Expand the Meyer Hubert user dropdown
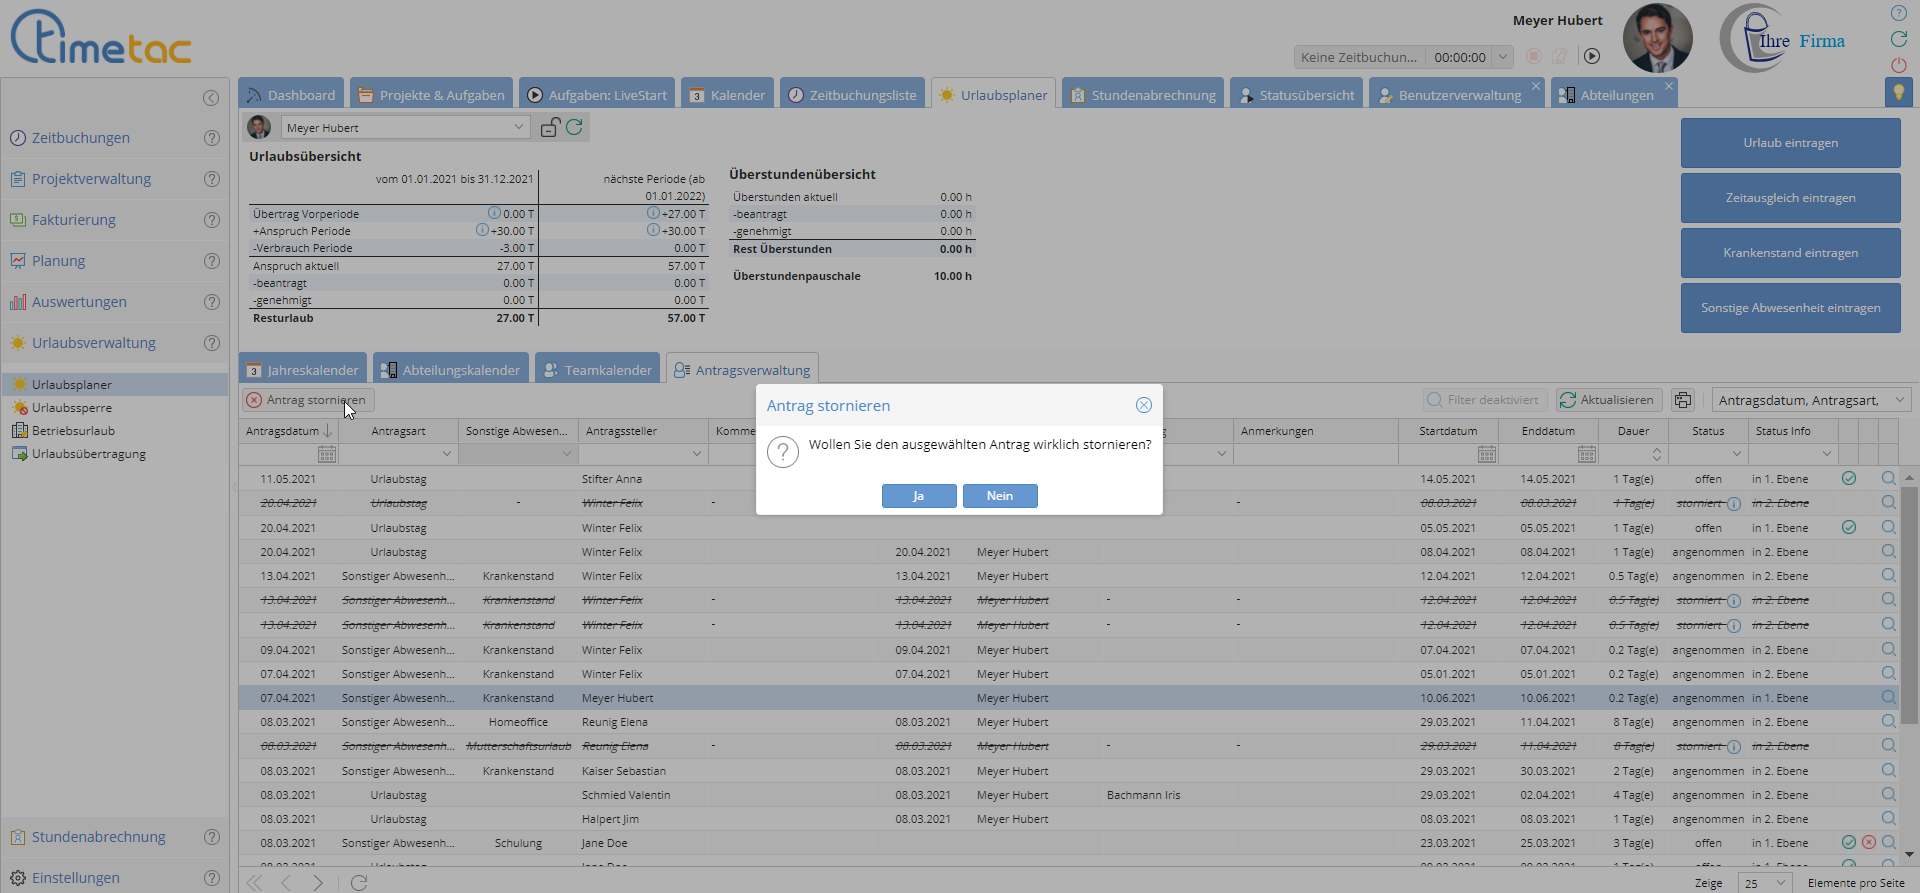The width and height of the screenshot is (1920, 893). pos(518,127)
